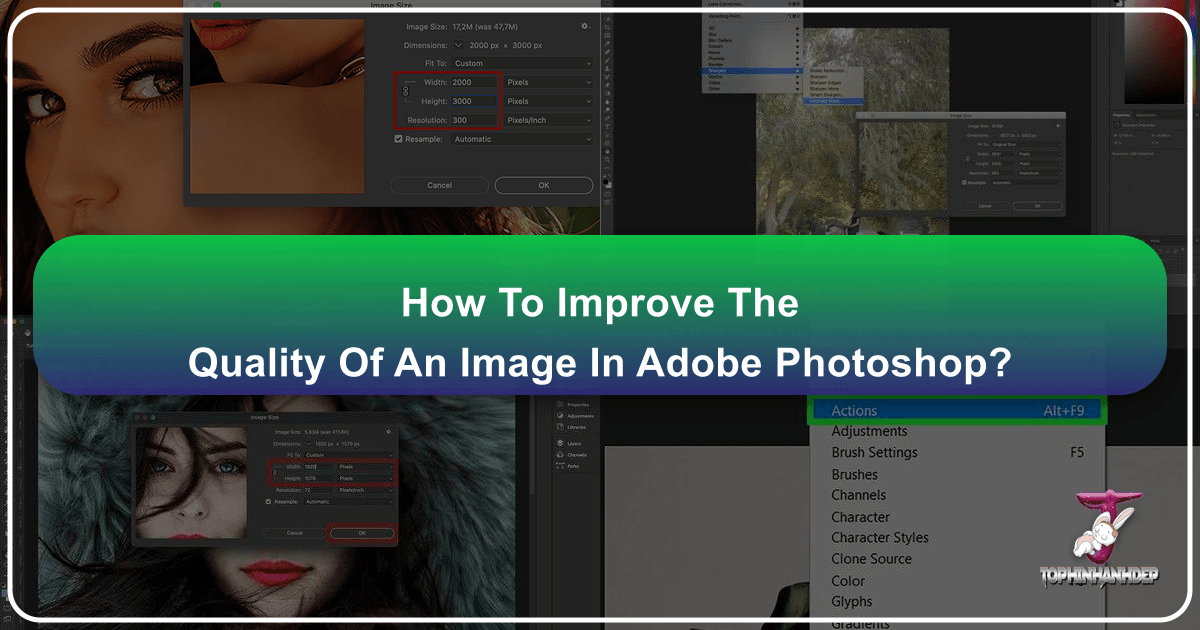Image resolution: width=1200 pixels, height=630 pixels.
Task: Open the Image Size dialog gear menu
Action: tap(584, 26)
